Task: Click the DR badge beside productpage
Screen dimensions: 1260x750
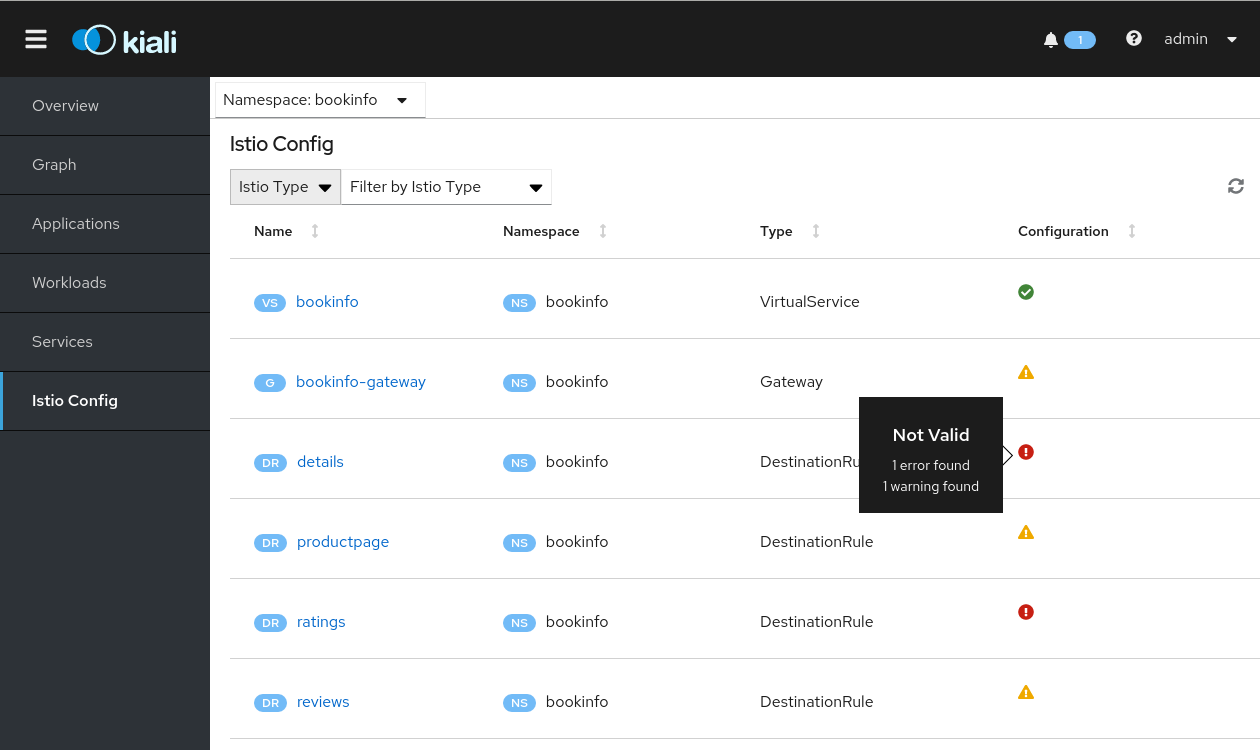Action: click(x=270, y=543)
